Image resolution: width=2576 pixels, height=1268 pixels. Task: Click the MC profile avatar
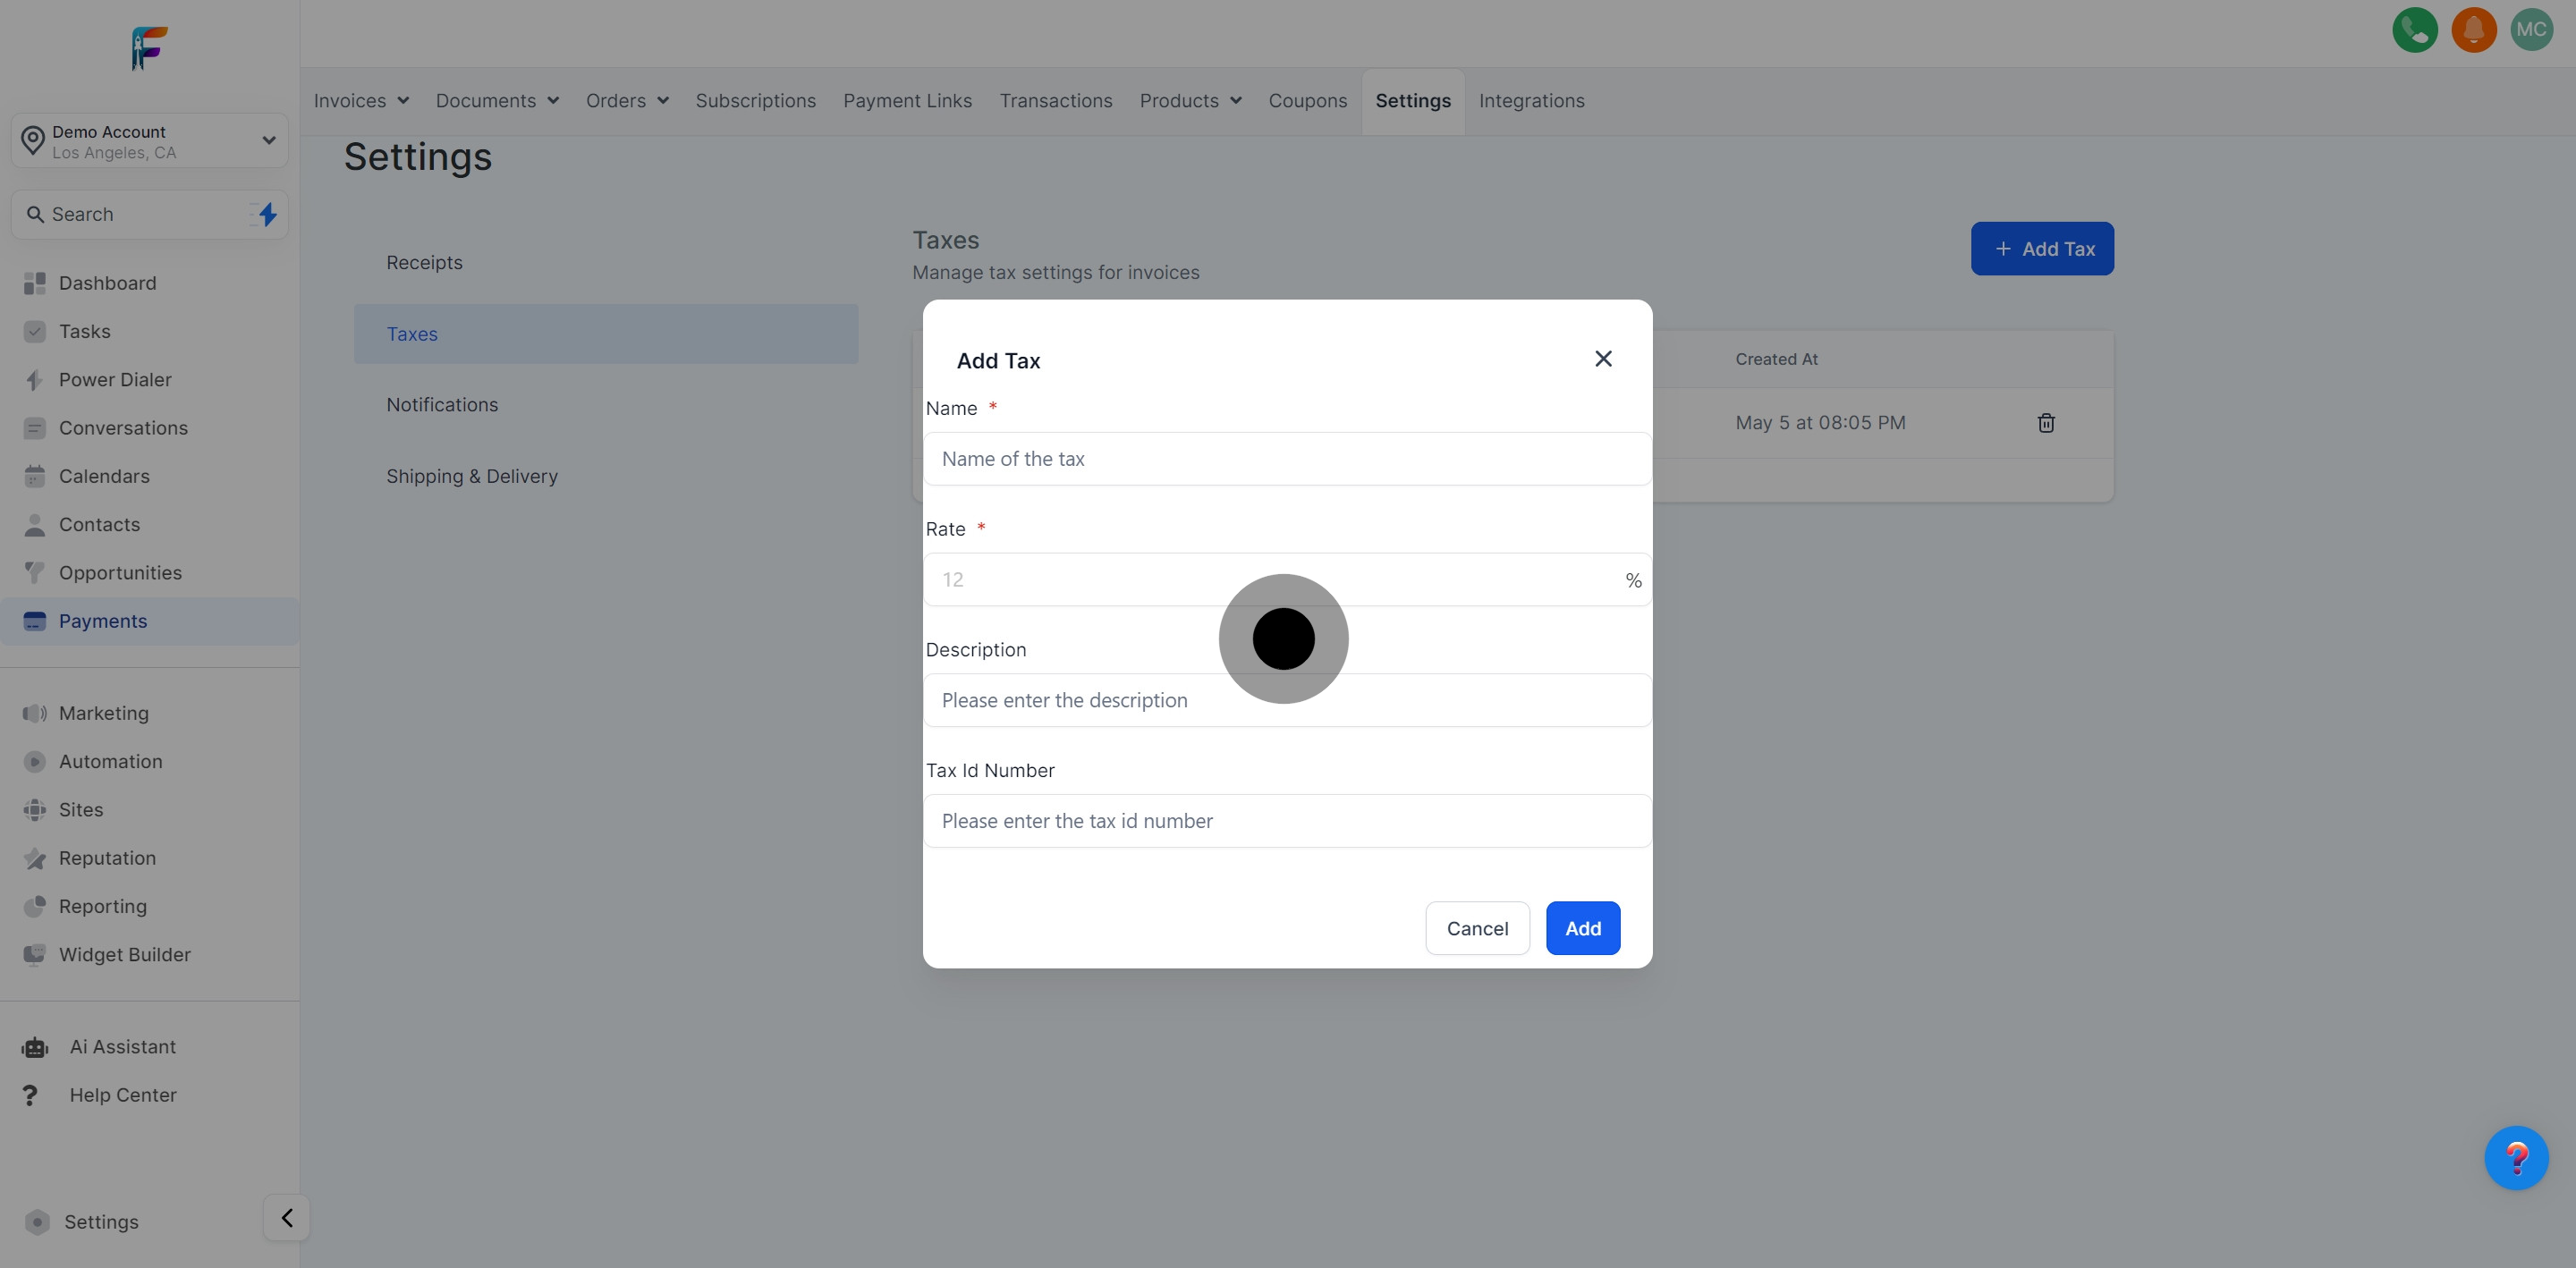pyautogui.click(x=2531, y=30)
